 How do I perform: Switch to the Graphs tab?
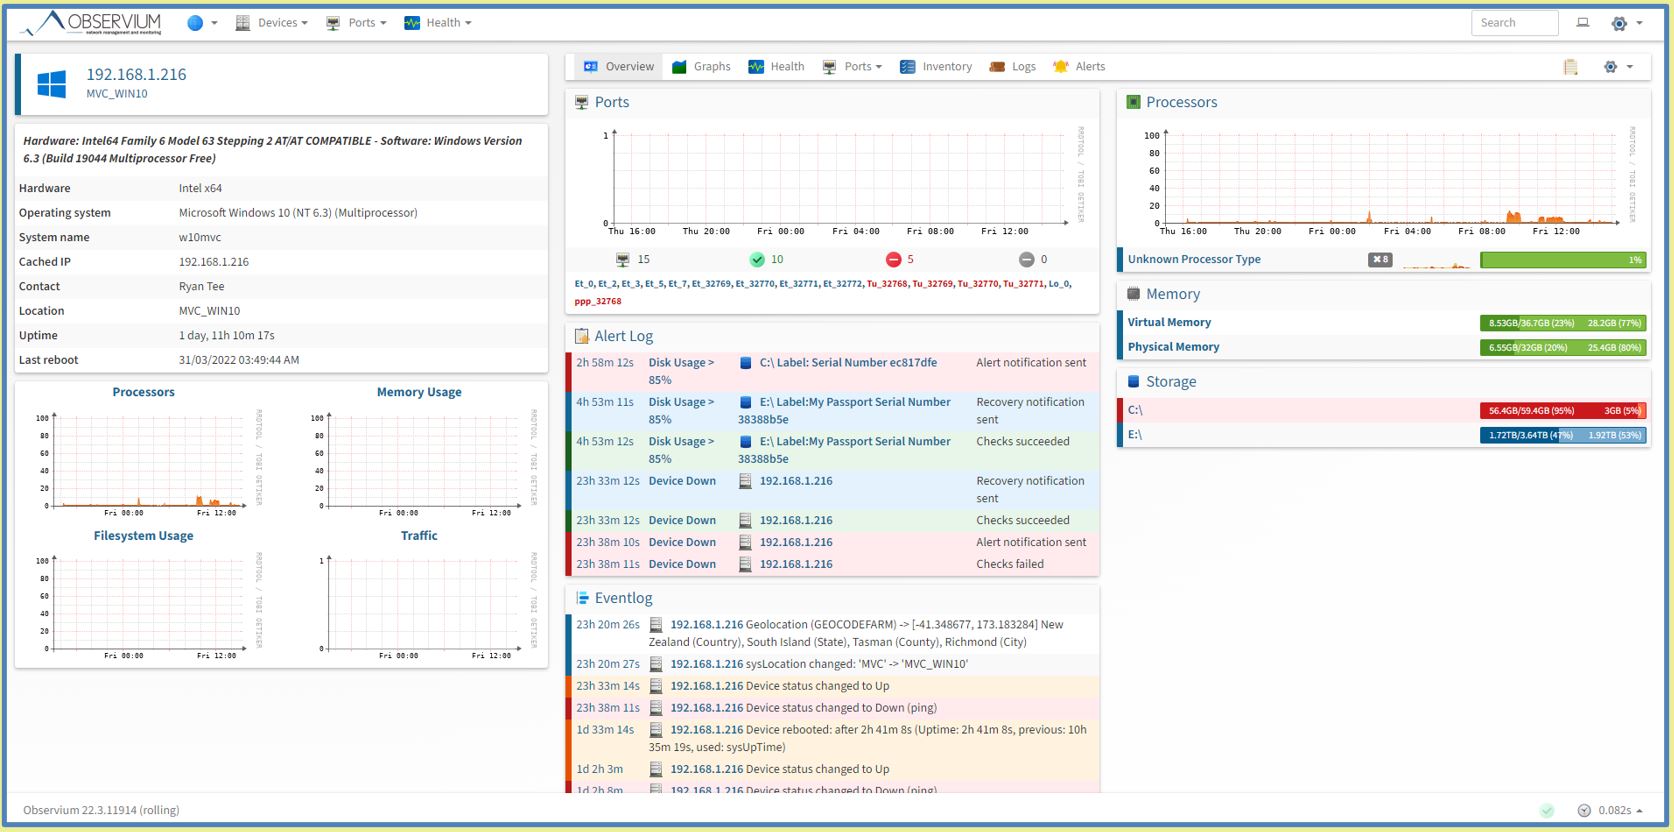coord(701,67)
